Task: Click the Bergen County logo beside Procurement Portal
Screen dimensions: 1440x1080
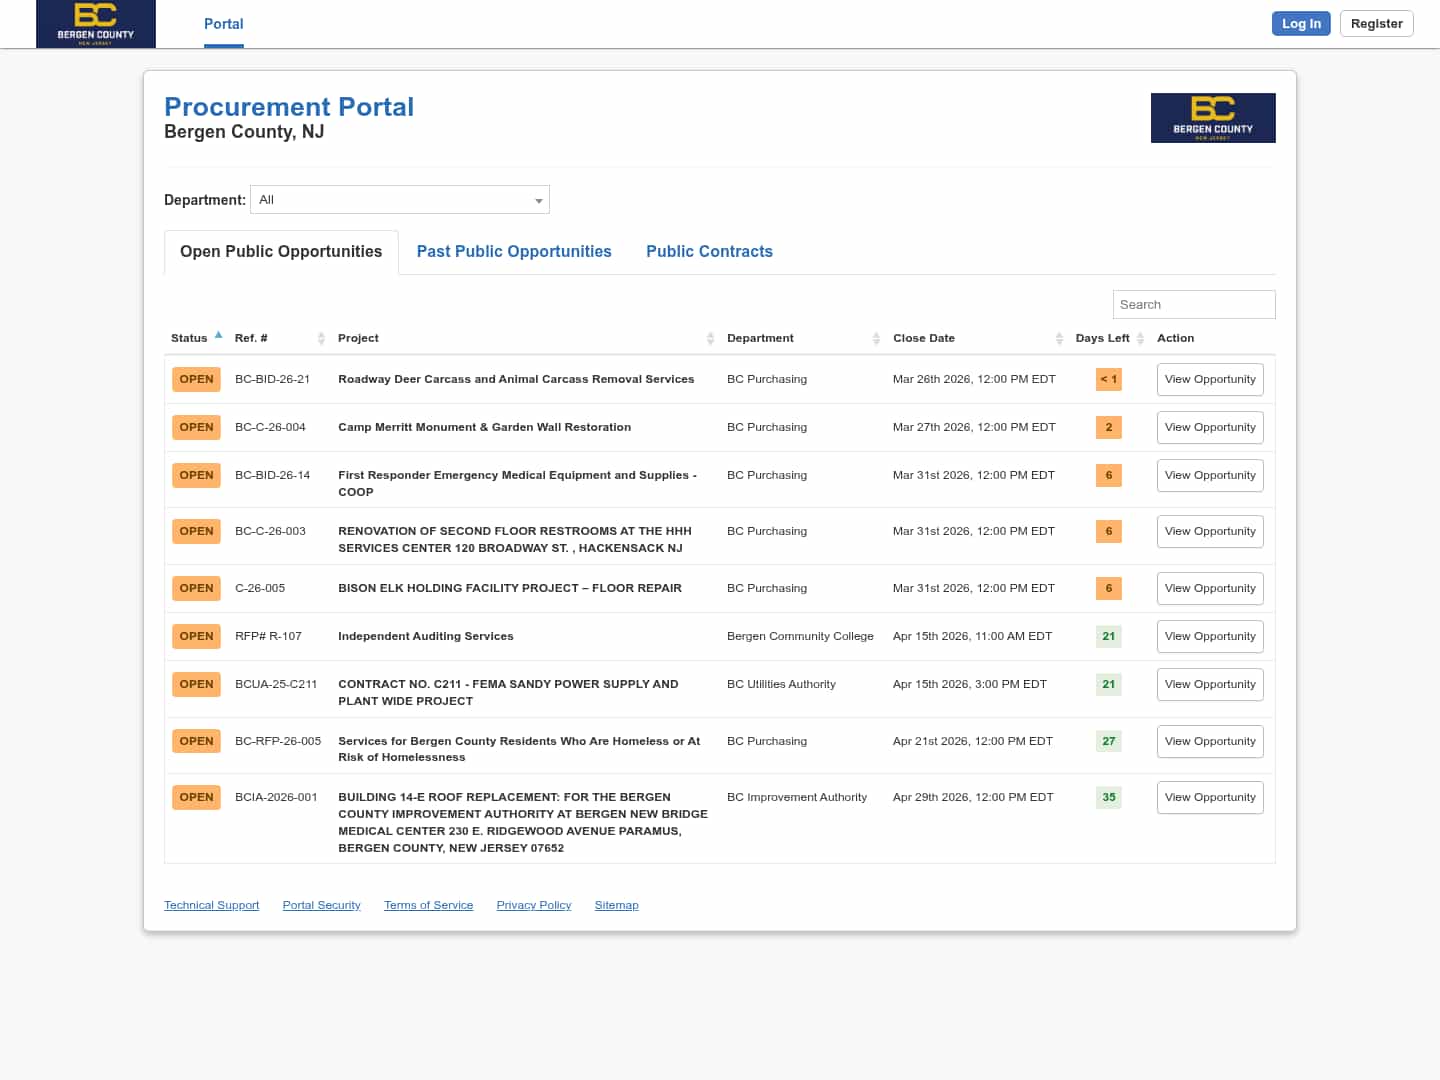Action: [x=1213, y=117]
